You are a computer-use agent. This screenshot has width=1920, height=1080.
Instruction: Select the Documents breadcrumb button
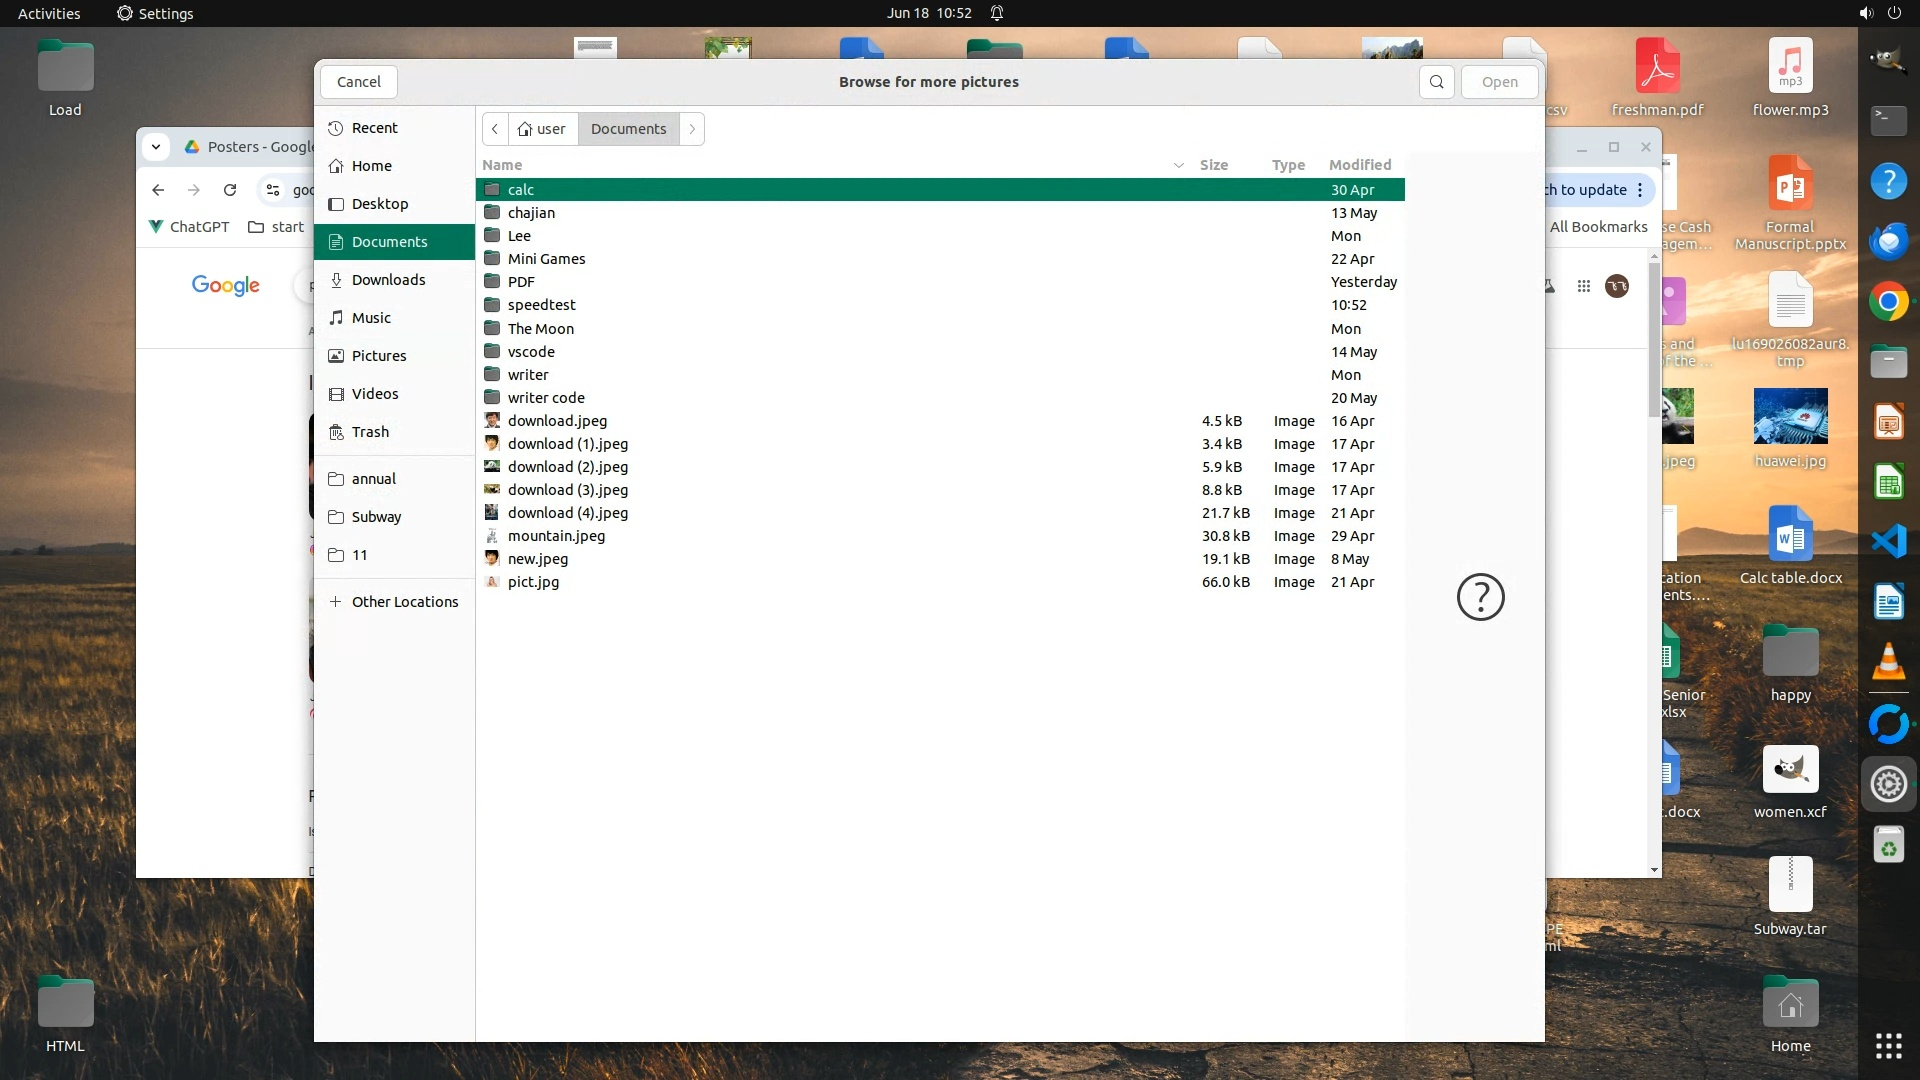pos(628,129)
